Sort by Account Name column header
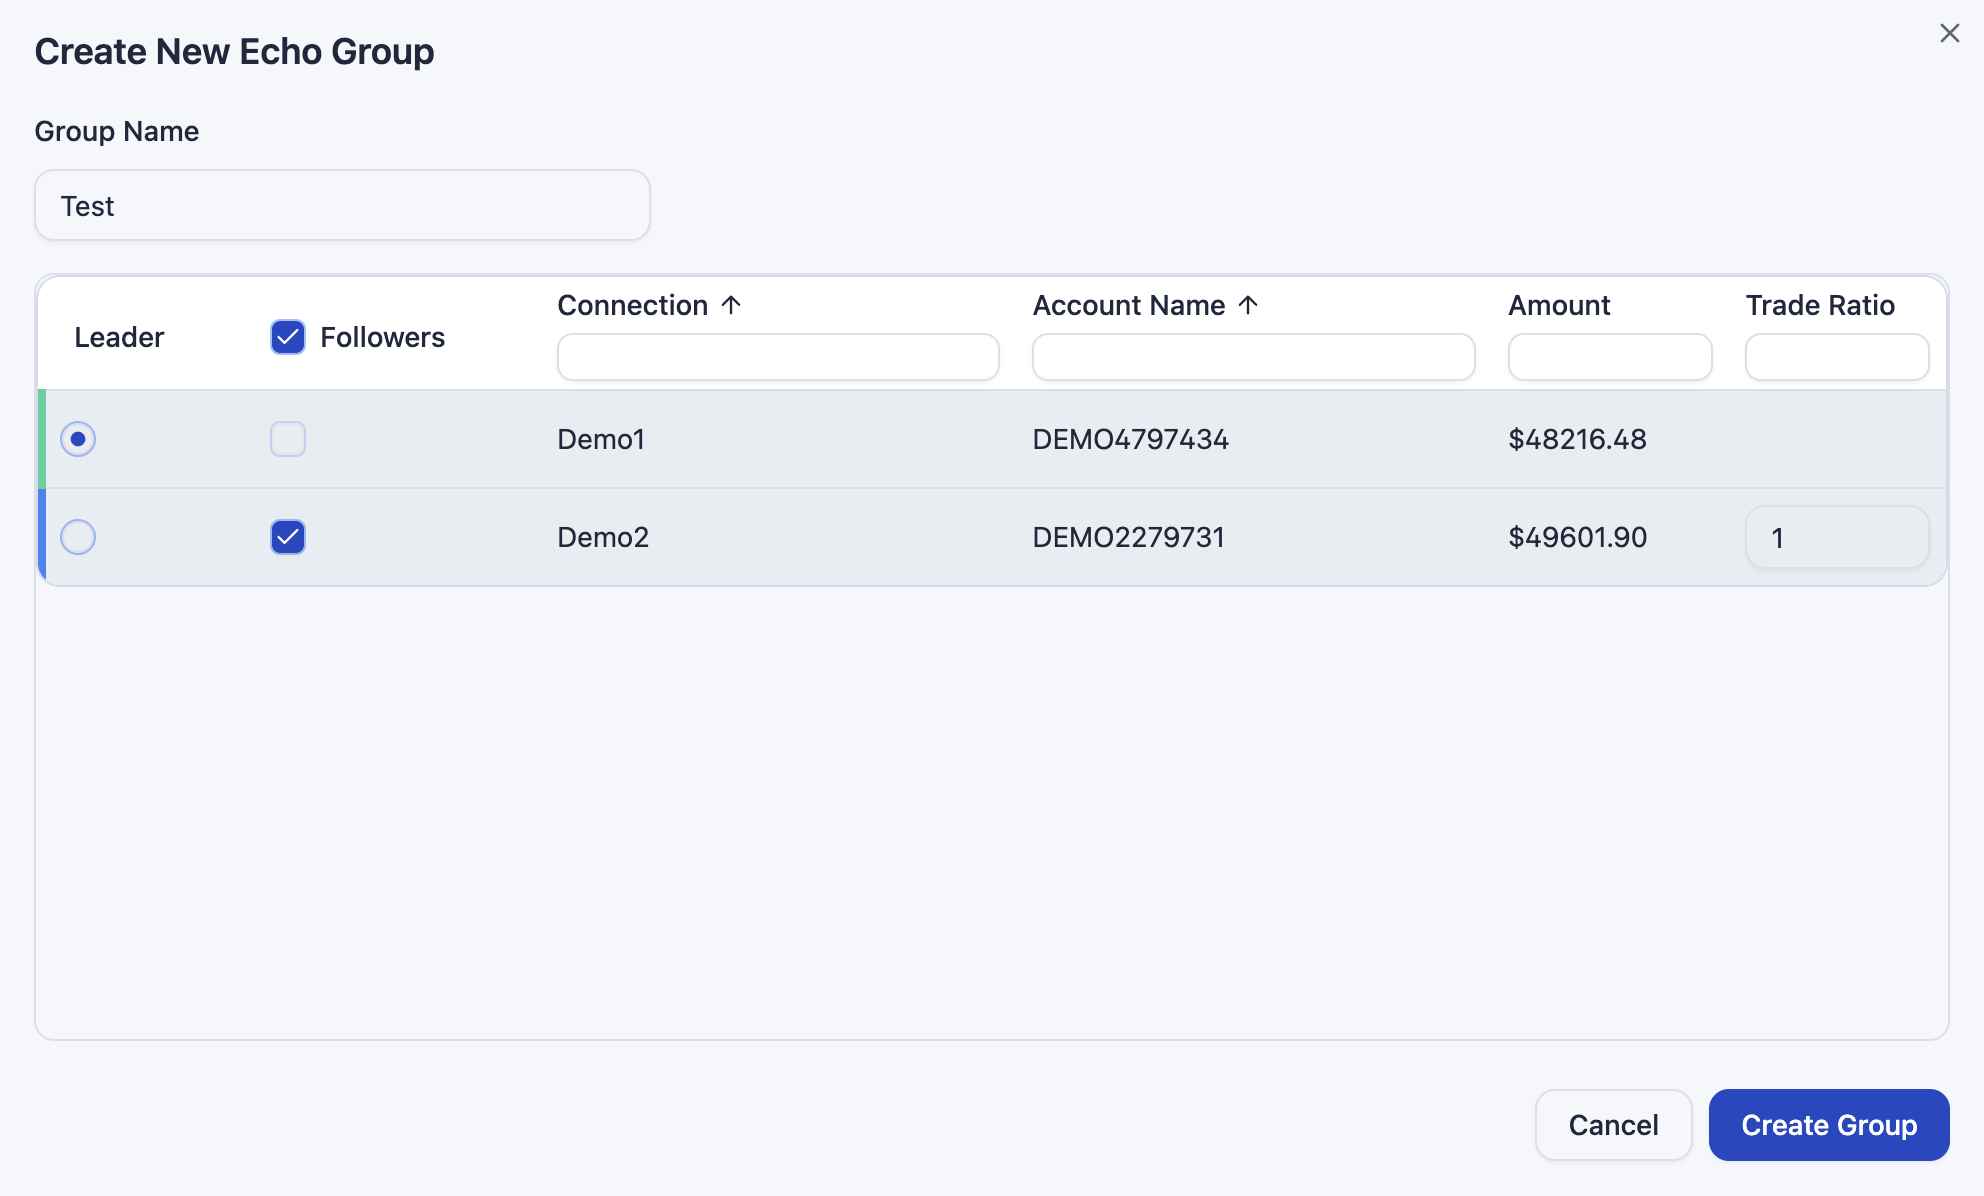The image size is (1984, 1196). click(x=1129, y=305)
